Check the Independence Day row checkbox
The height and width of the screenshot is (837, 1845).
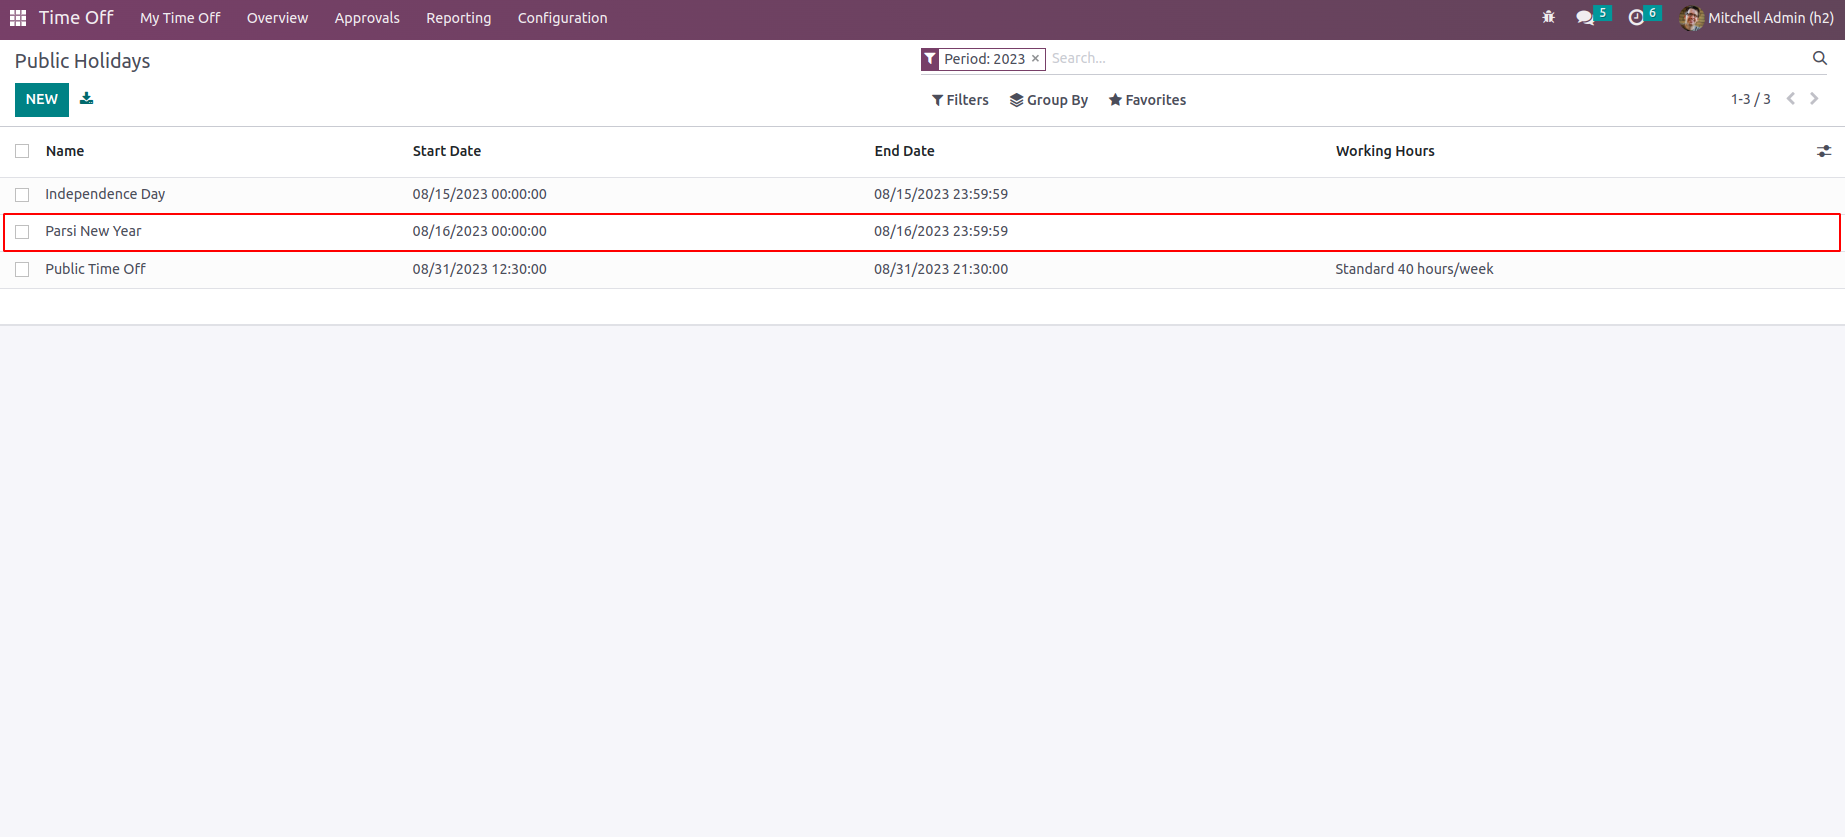22,195
